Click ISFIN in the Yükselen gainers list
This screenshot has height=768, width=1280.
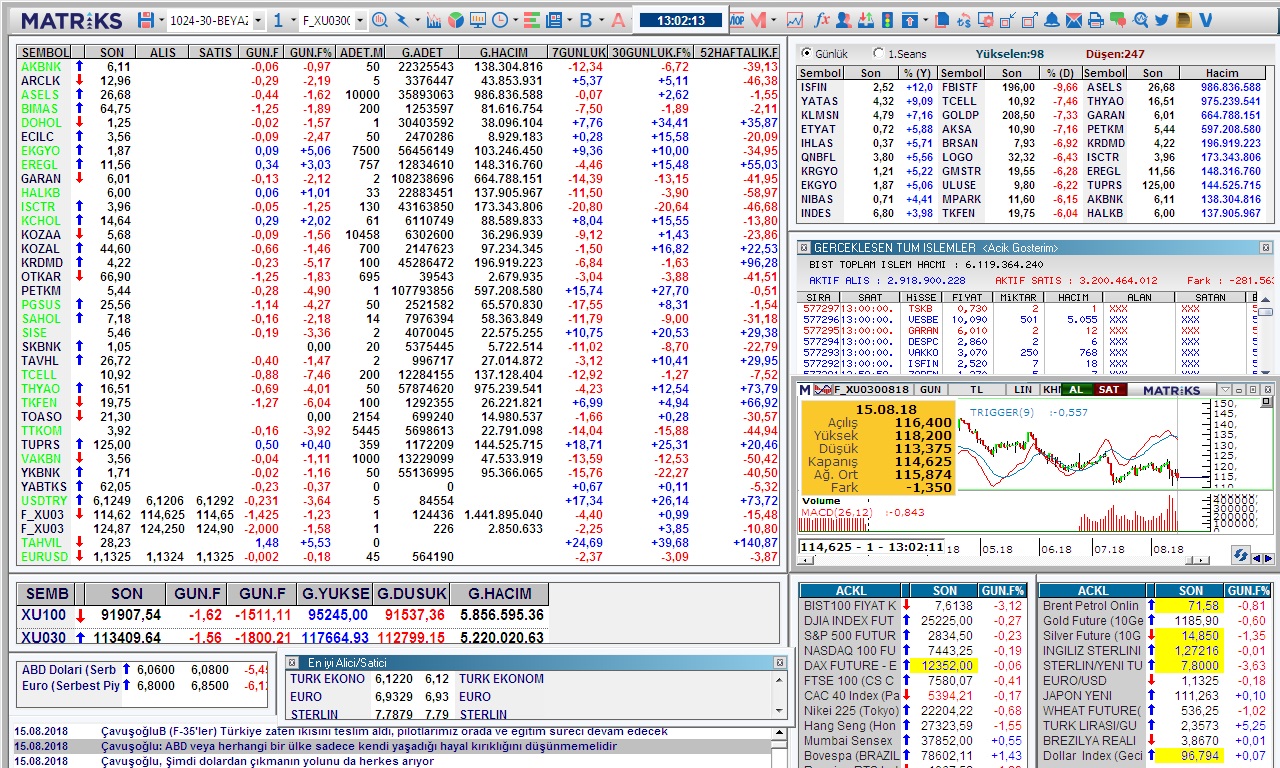(x=814, y=87)
